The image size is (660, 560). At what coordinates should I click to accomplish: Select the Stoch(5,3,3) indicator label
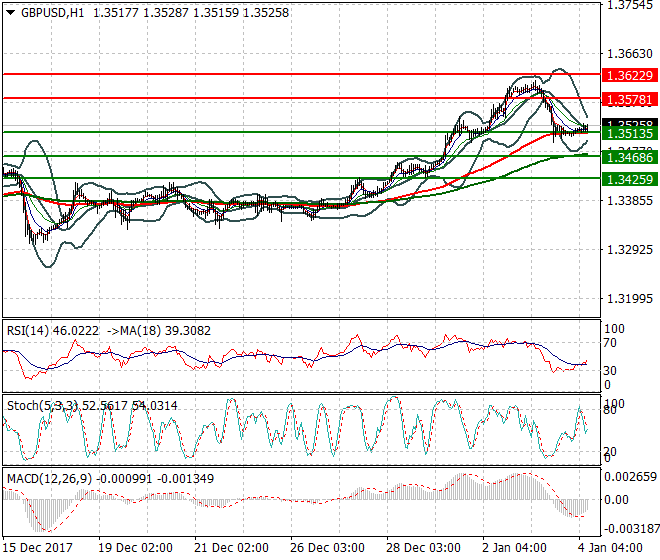click(42, 406)
